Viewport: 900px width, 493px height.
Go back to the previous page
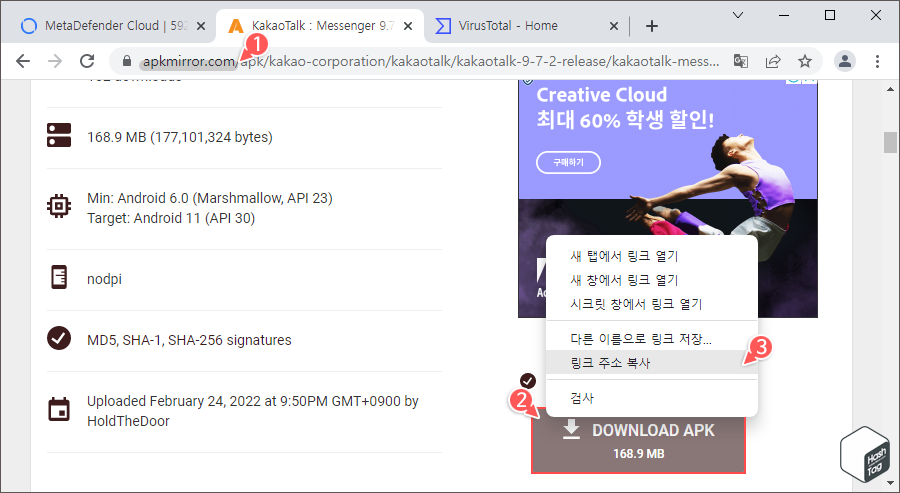[x=23, y=61]
